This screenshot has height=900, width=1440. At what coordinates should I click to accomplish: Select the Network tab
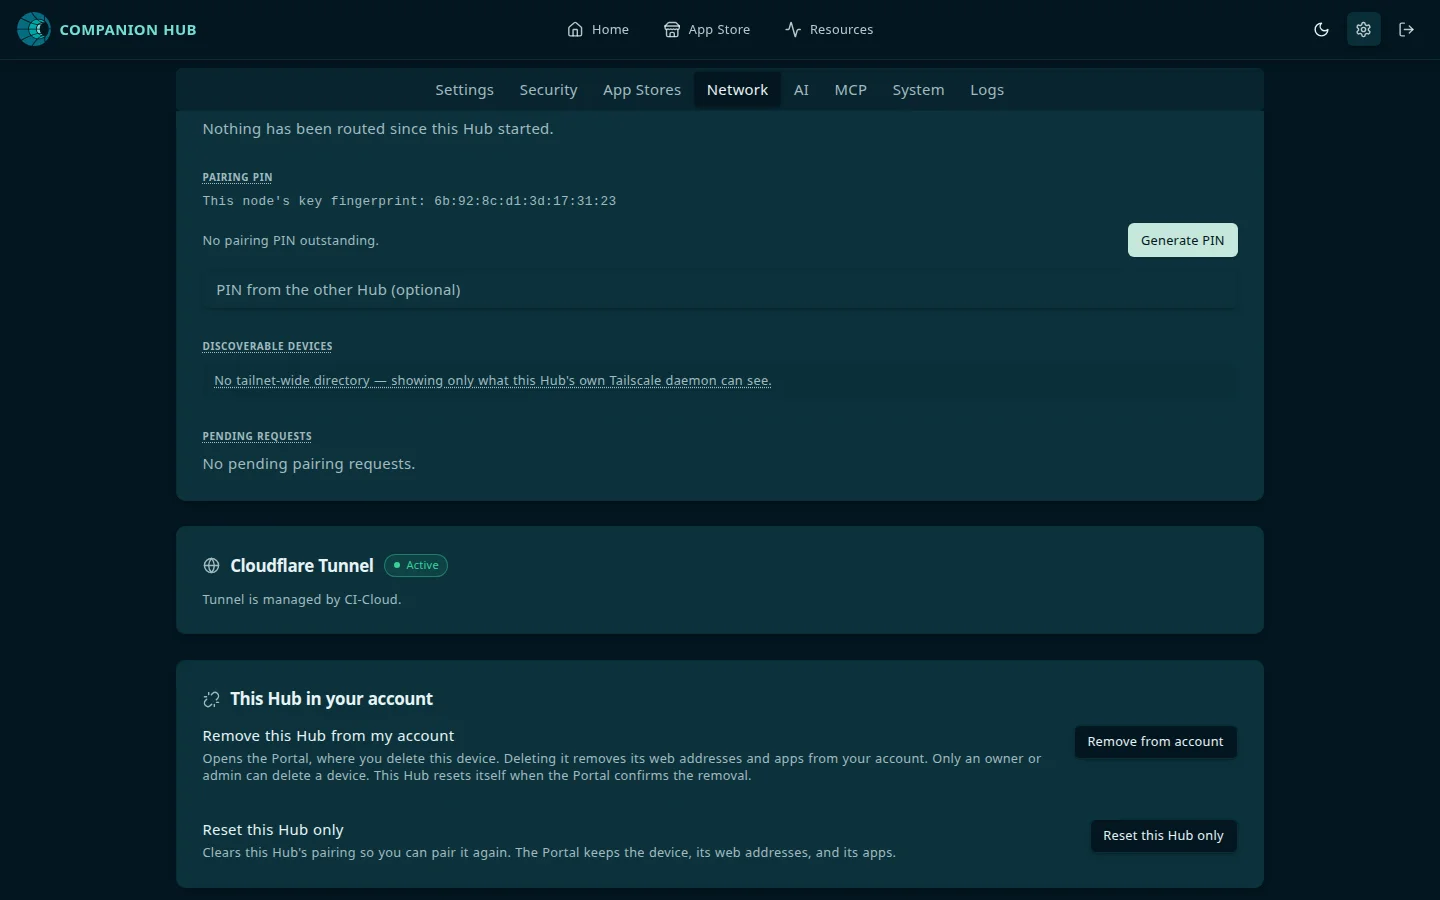pyautogui.click(x=737, y=90)
